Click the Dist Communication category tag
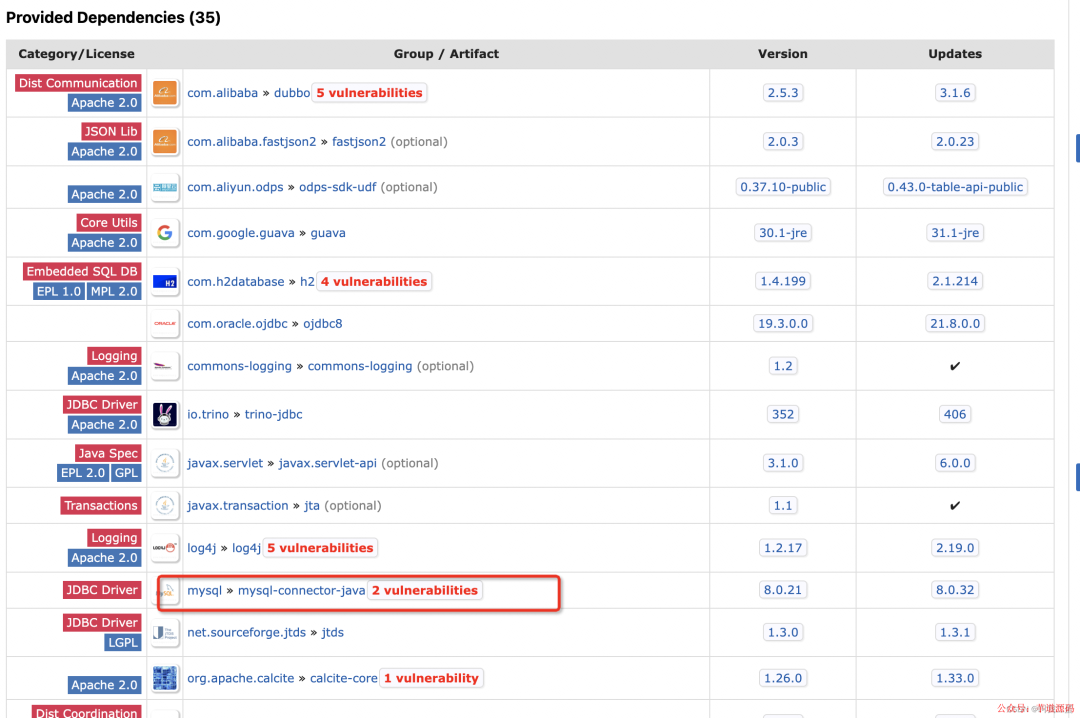 coord(78,83)
